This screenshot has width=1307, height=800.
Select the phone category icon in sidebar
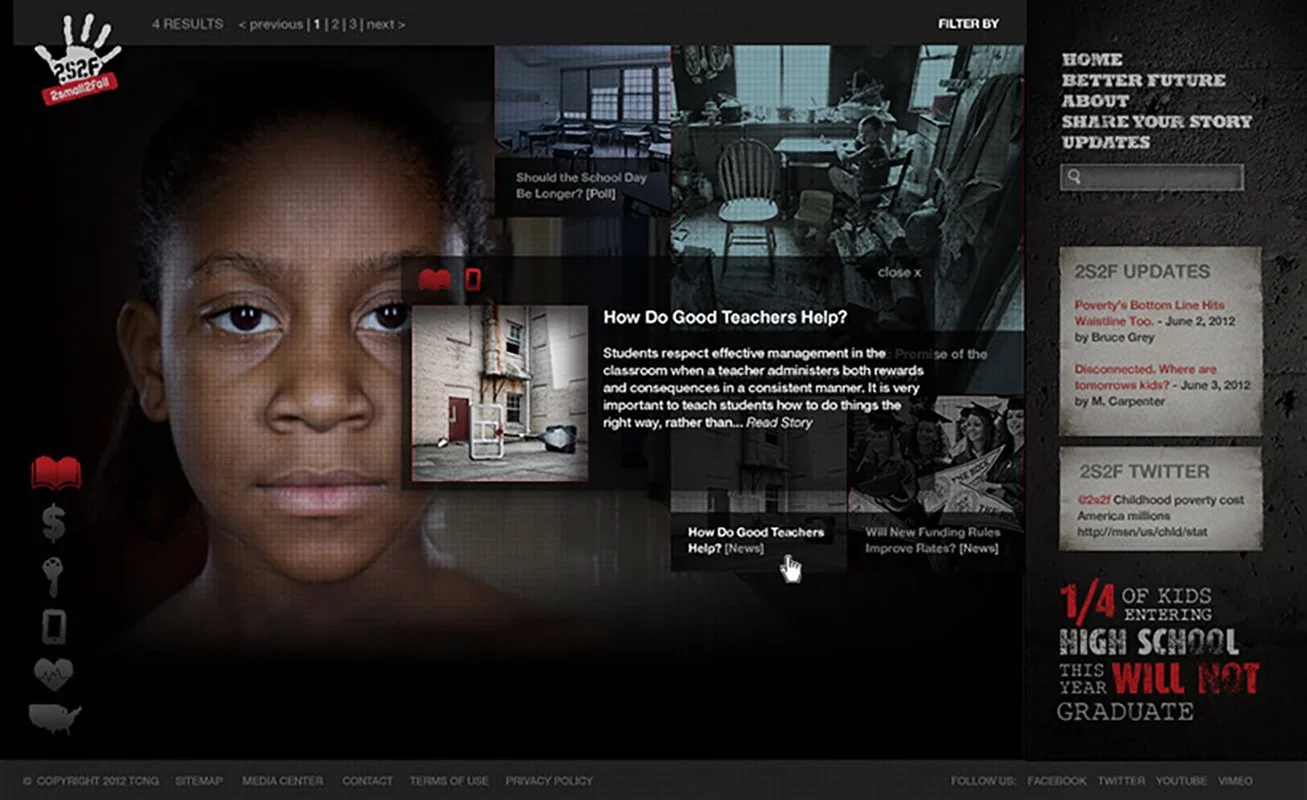pyautogui.click(x=54, y=627)
